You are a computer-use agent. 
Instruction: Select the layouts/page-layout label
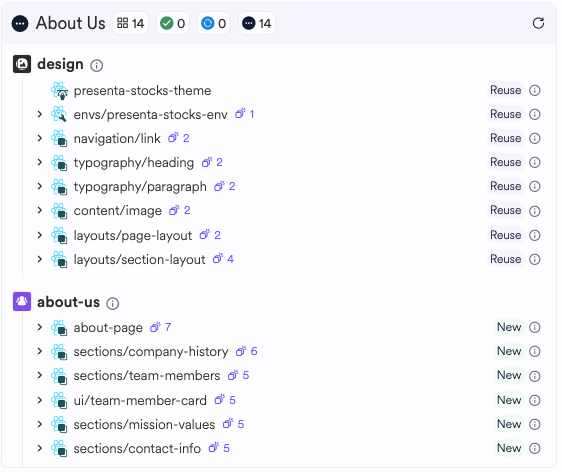point(133,235)
